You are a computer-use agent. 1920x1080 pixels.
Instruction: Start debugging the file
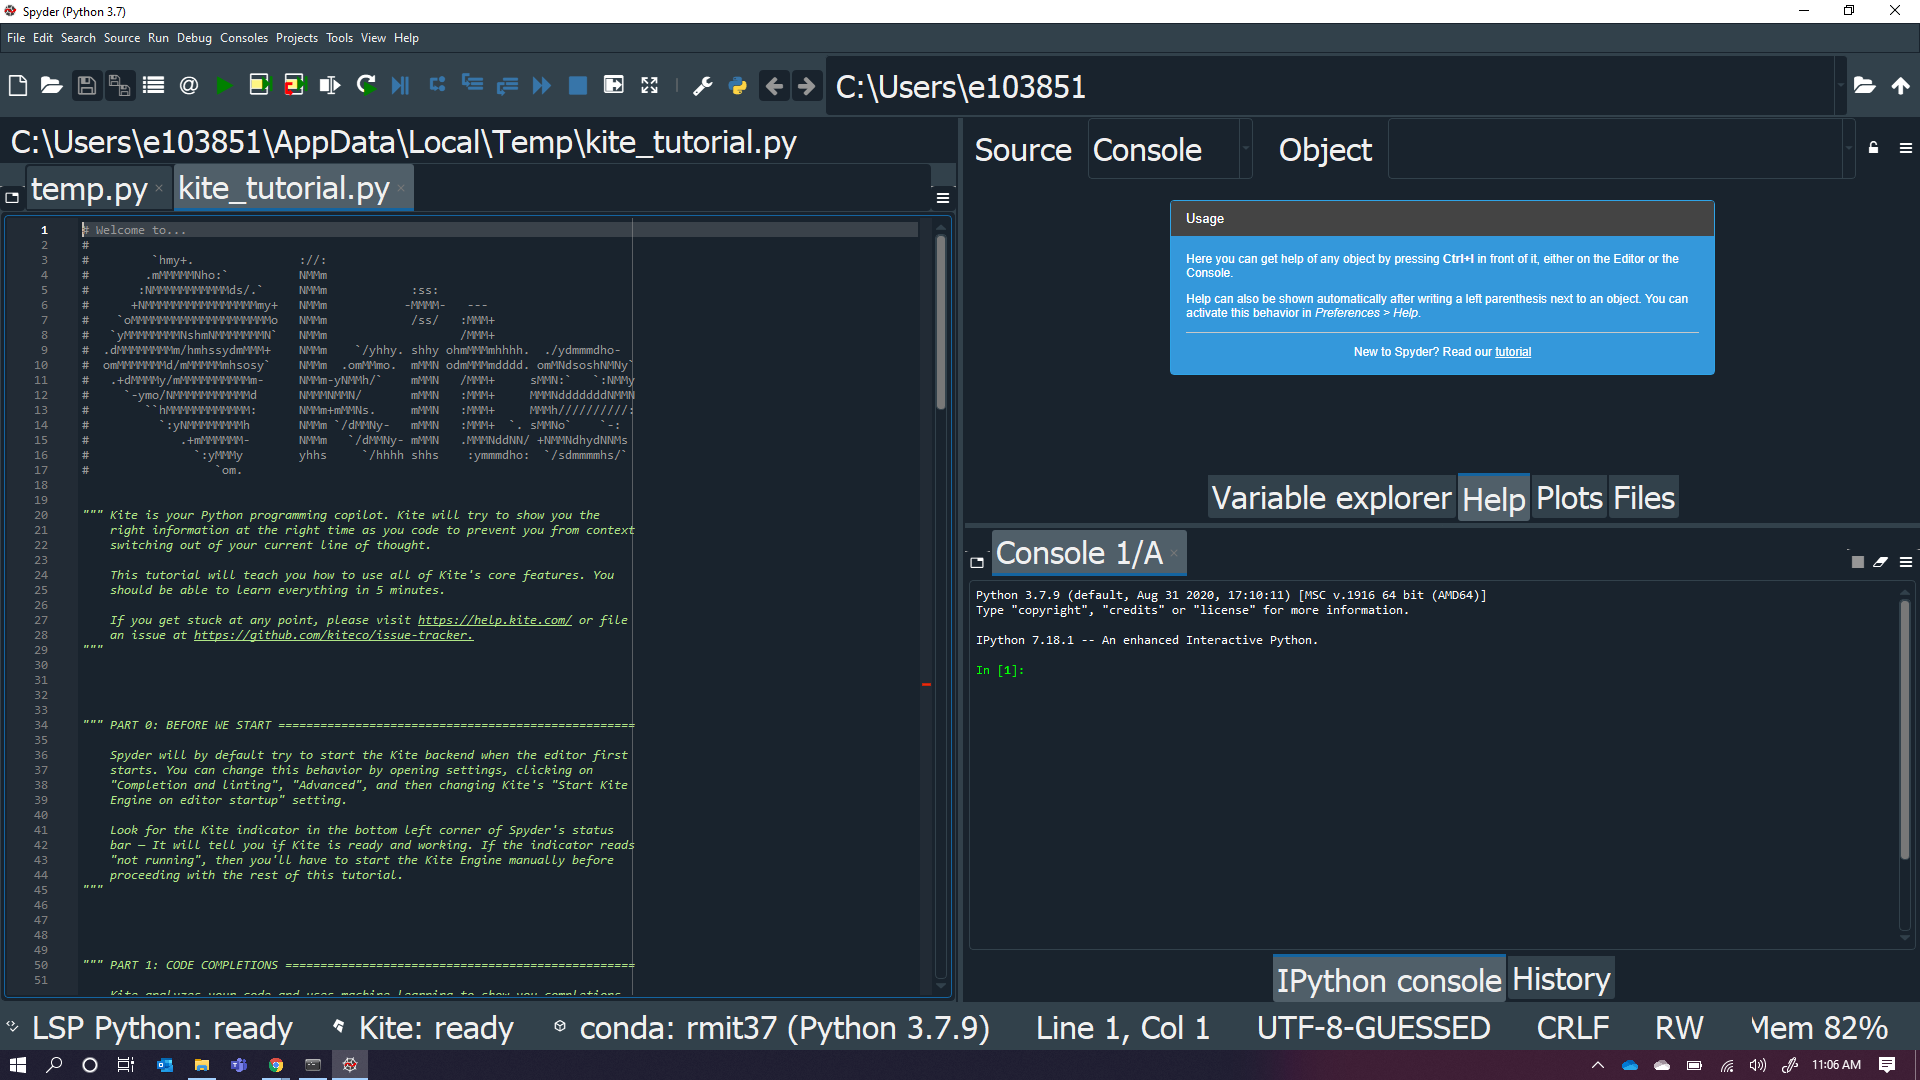(x=401, y=86)
